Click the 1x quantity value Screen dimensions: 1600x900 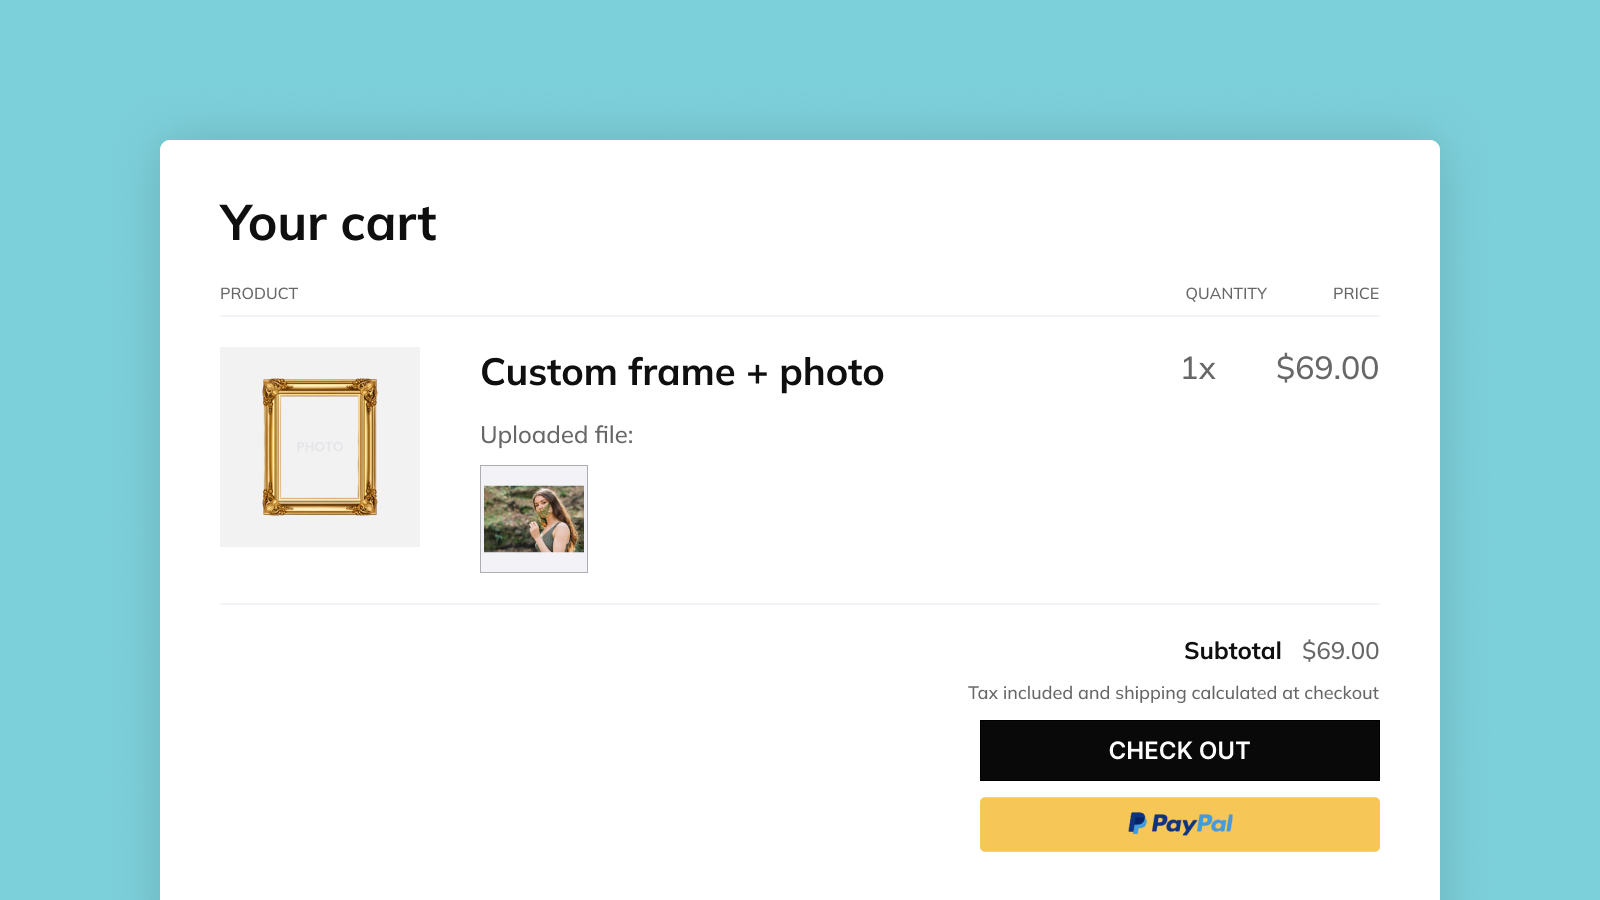click(x=1198, y=369)
